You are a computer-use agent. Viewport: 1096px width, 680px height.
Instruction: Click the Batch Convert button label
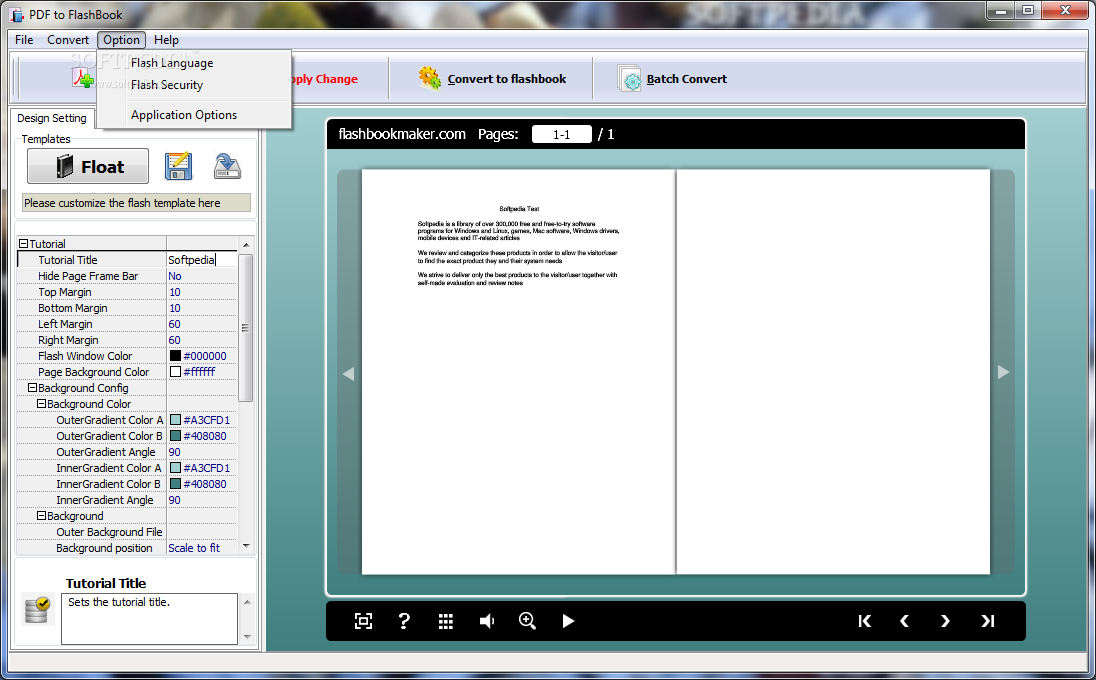(686, 79)
